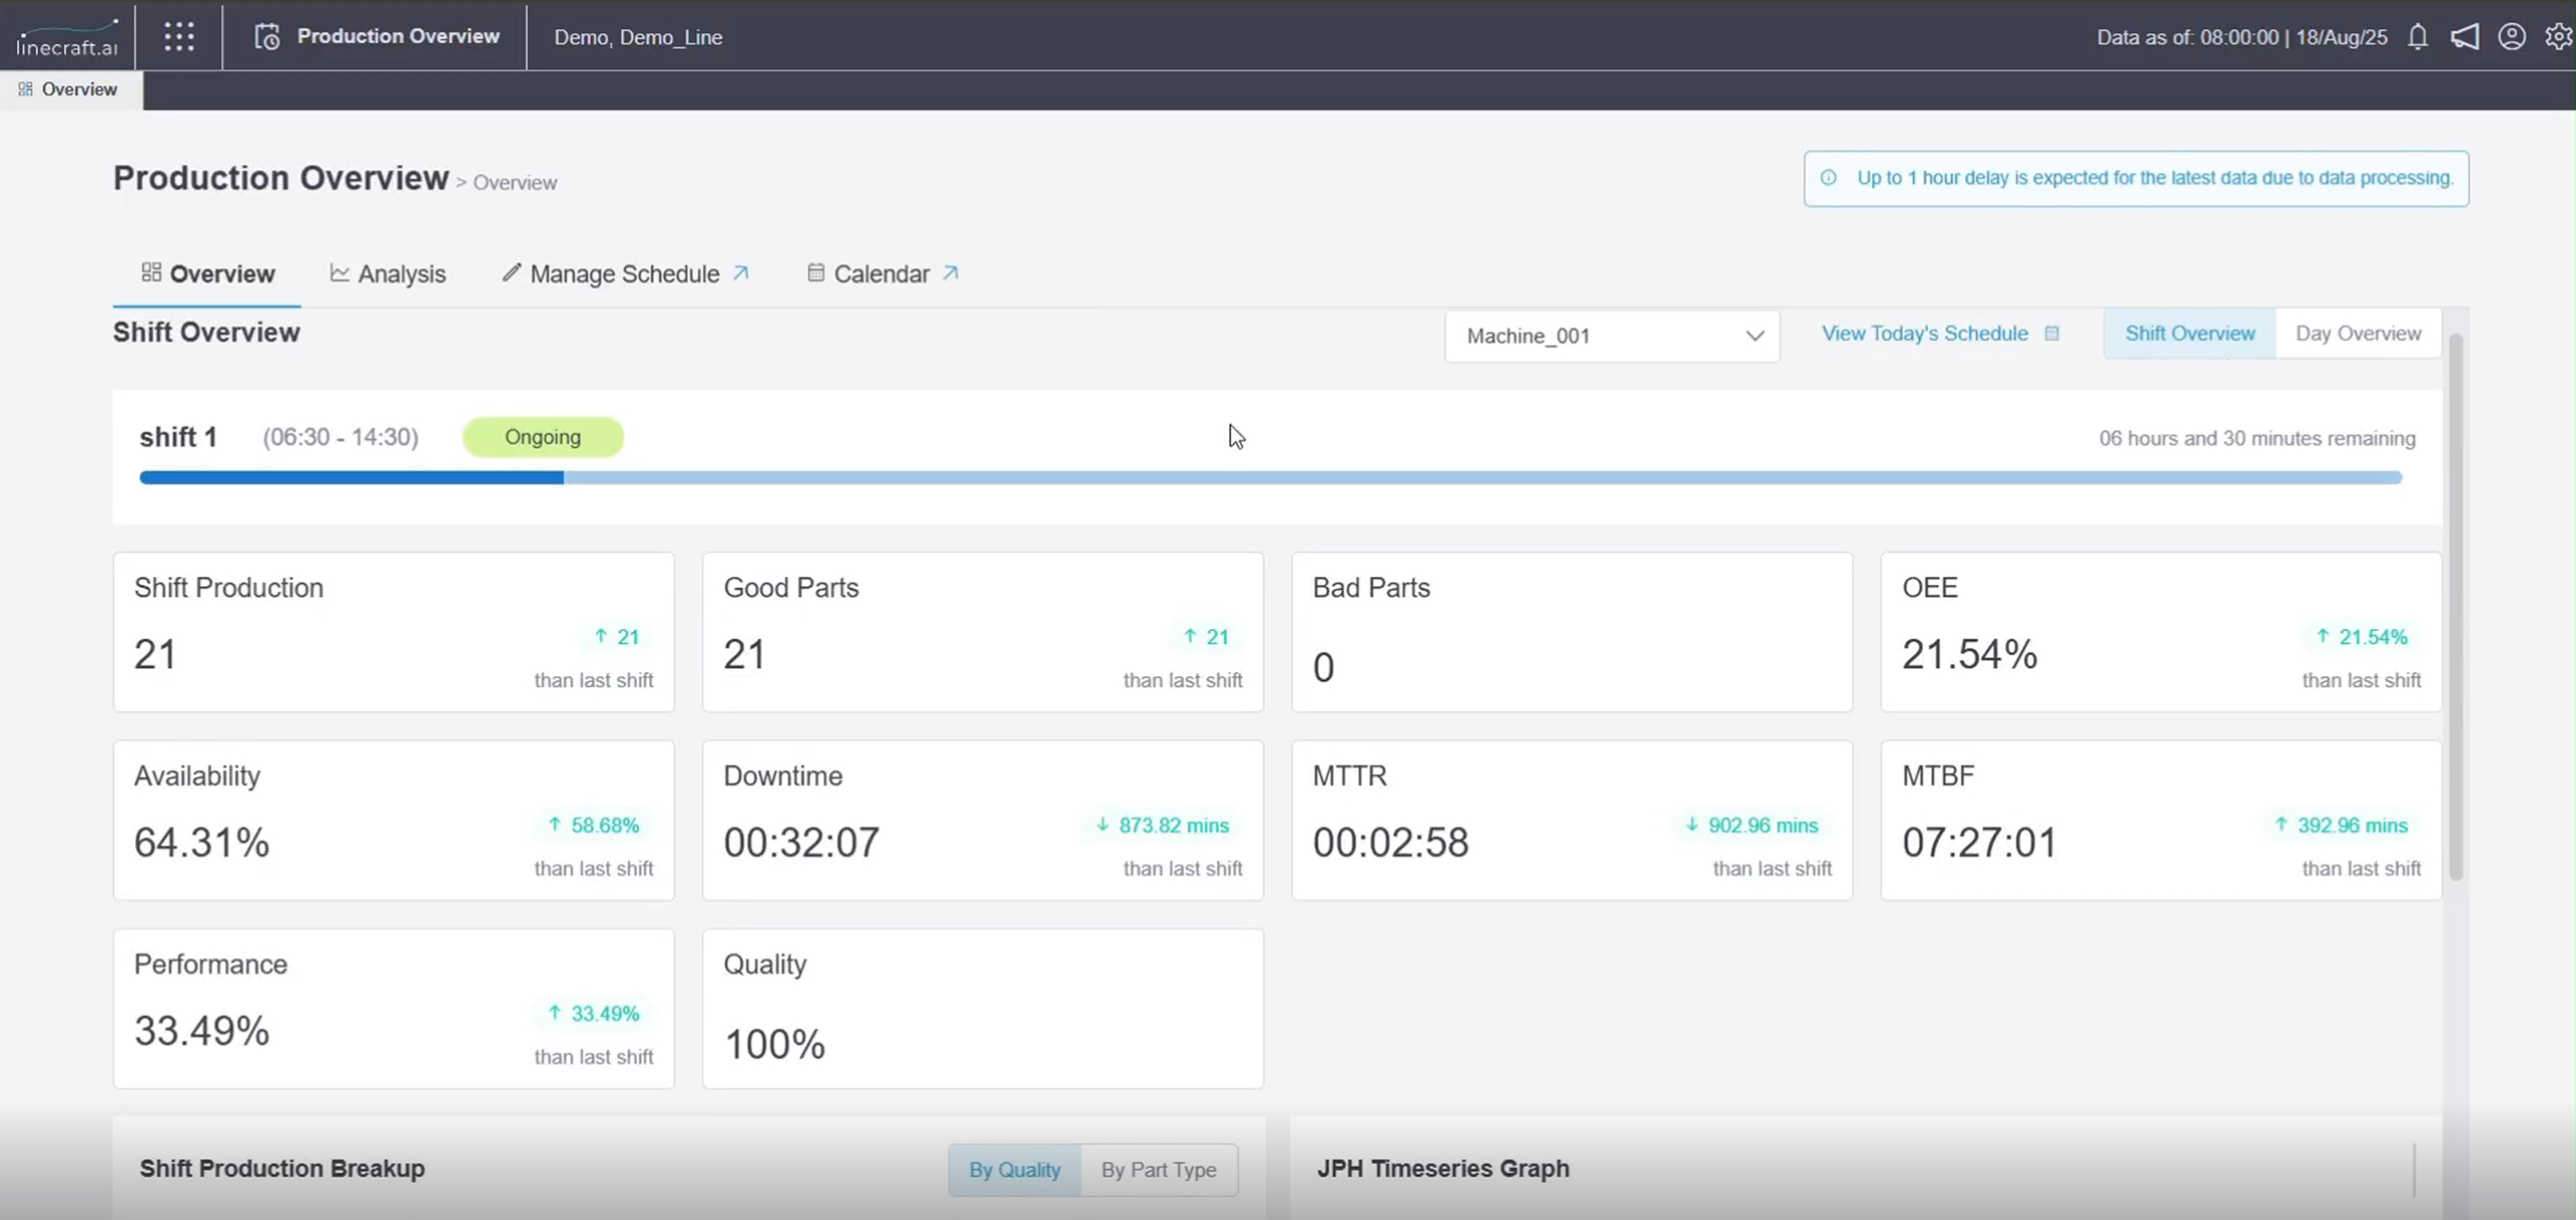The image size is (2576, 1220).
Task: Click the announcements megaphone icon
Action: 2464,37
